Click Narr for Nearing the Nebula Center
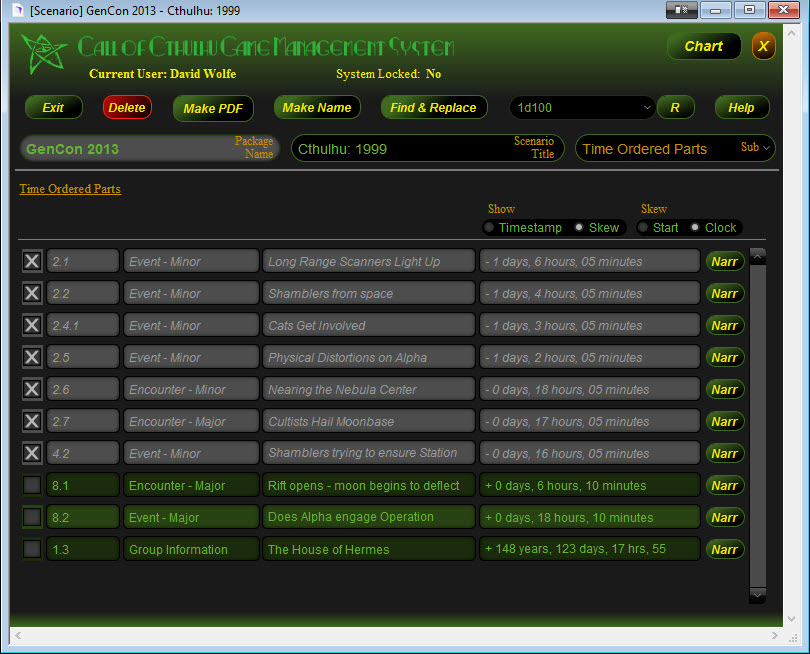 [x=725, y=390]
